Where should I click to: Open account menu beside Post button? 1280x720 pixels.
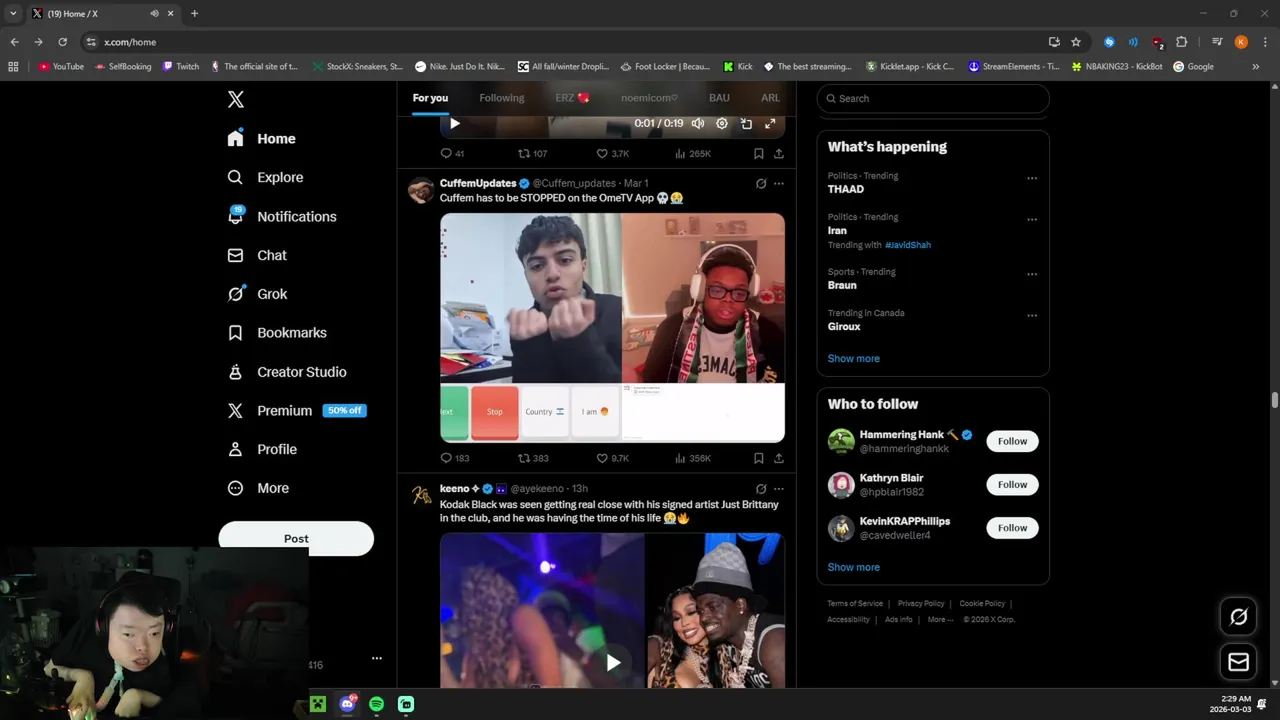click(377, 658)
